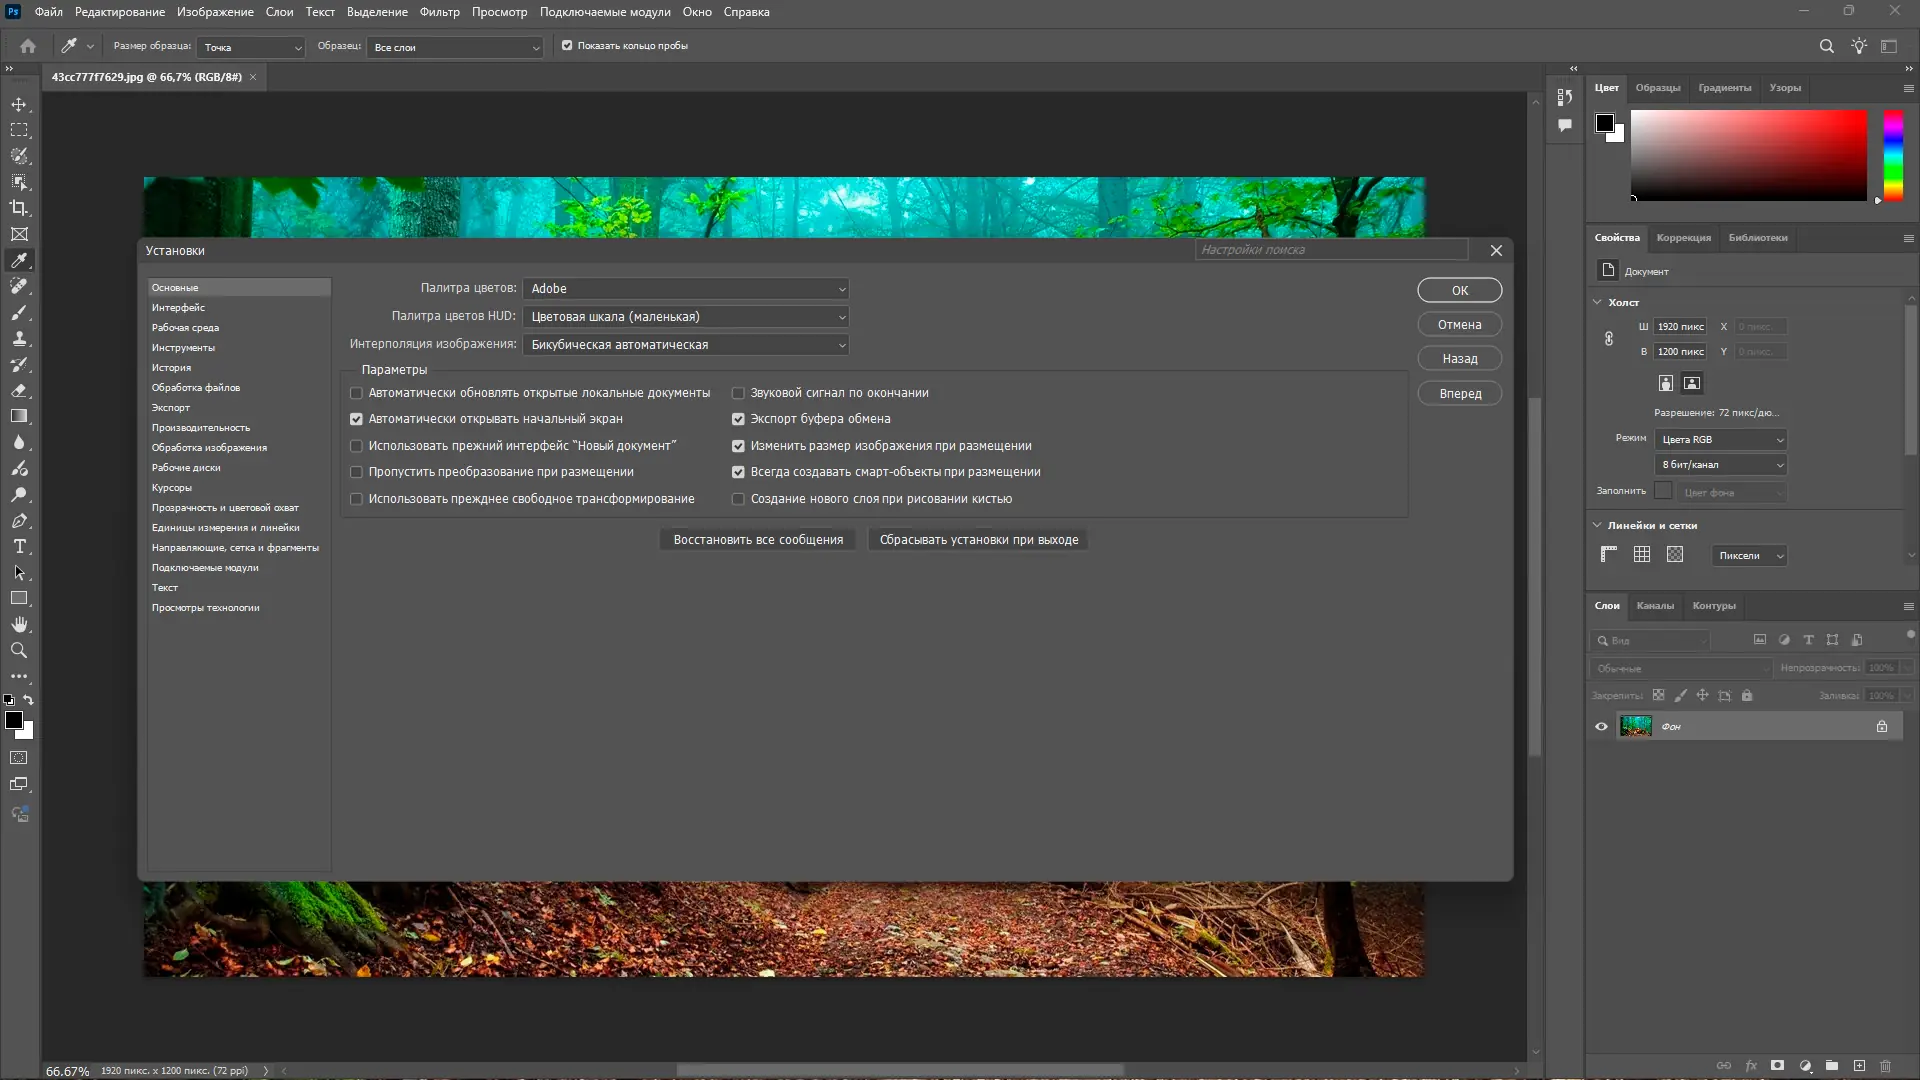Image resolution: width=1920 pixels, height=1080 pixels.
Task: Select the Hand tool
Action: click(x=19, y=624)
